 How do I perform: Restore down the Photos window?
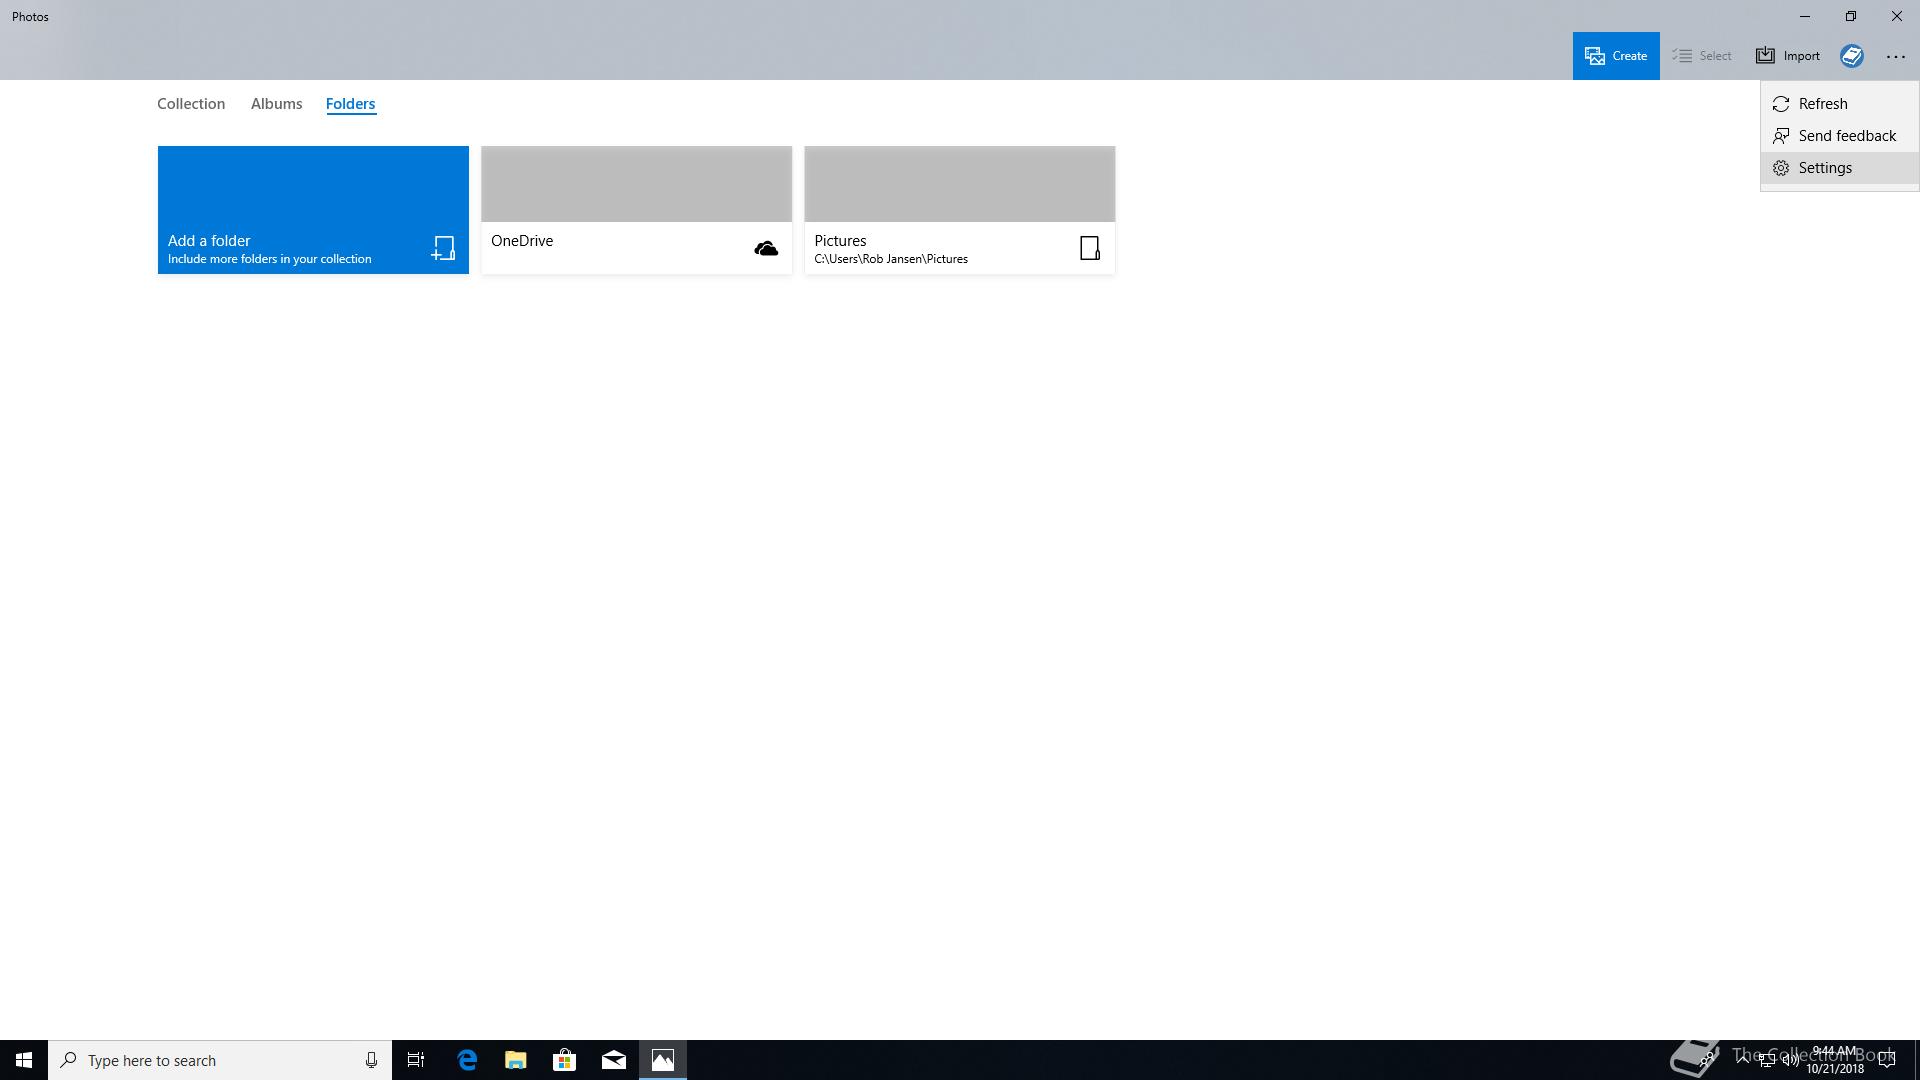click(1851, 16)
